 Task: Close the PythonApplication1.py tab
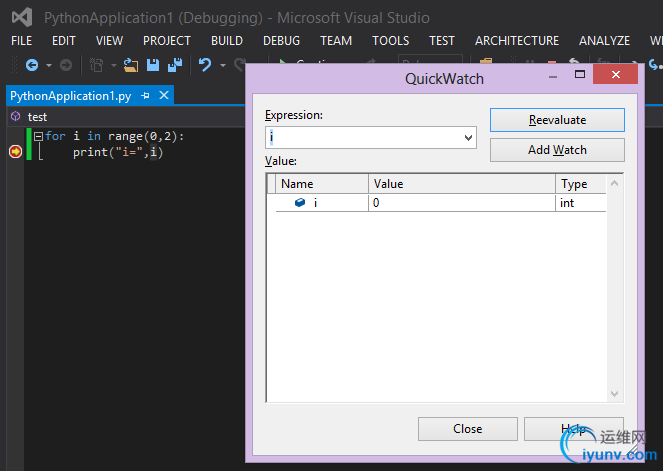point(164,95)
